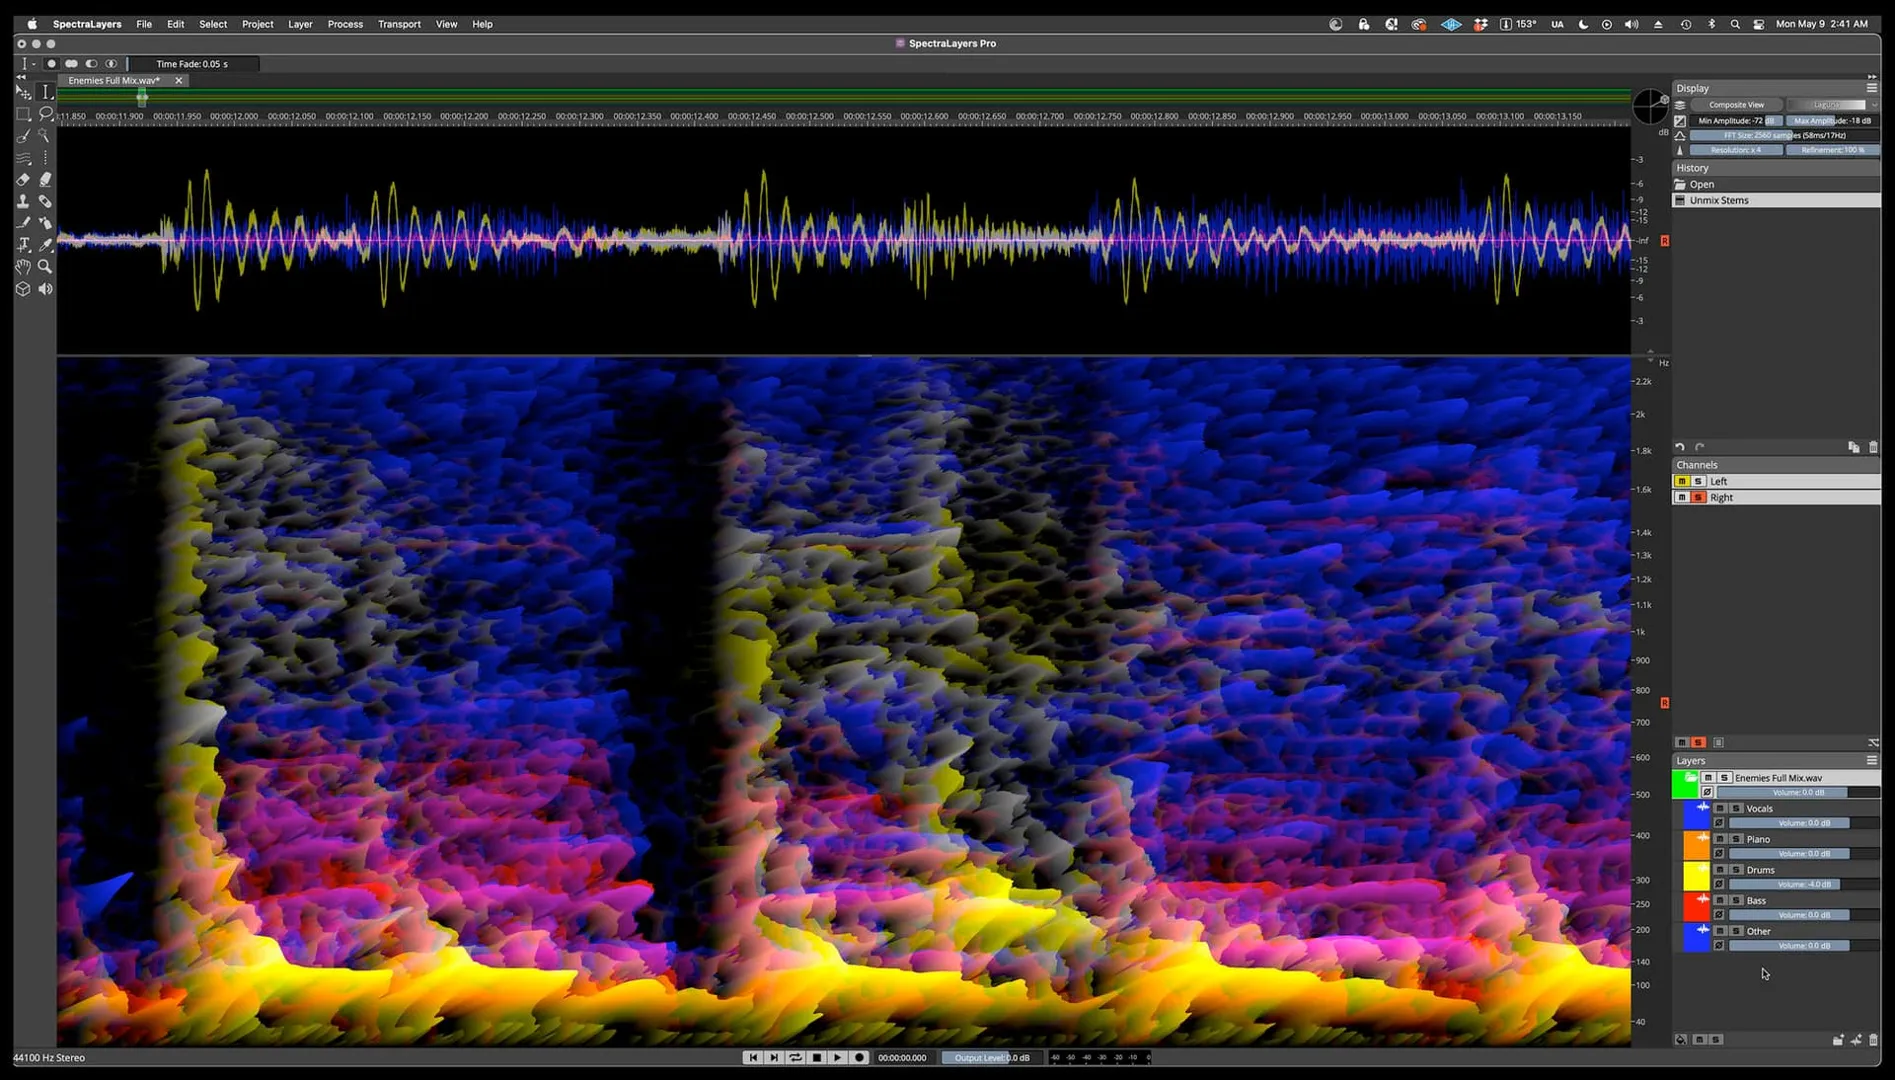Viewport: 1895px width, 1080px height.
Task: Mute the Drums layer
Action: (1720, 870)
